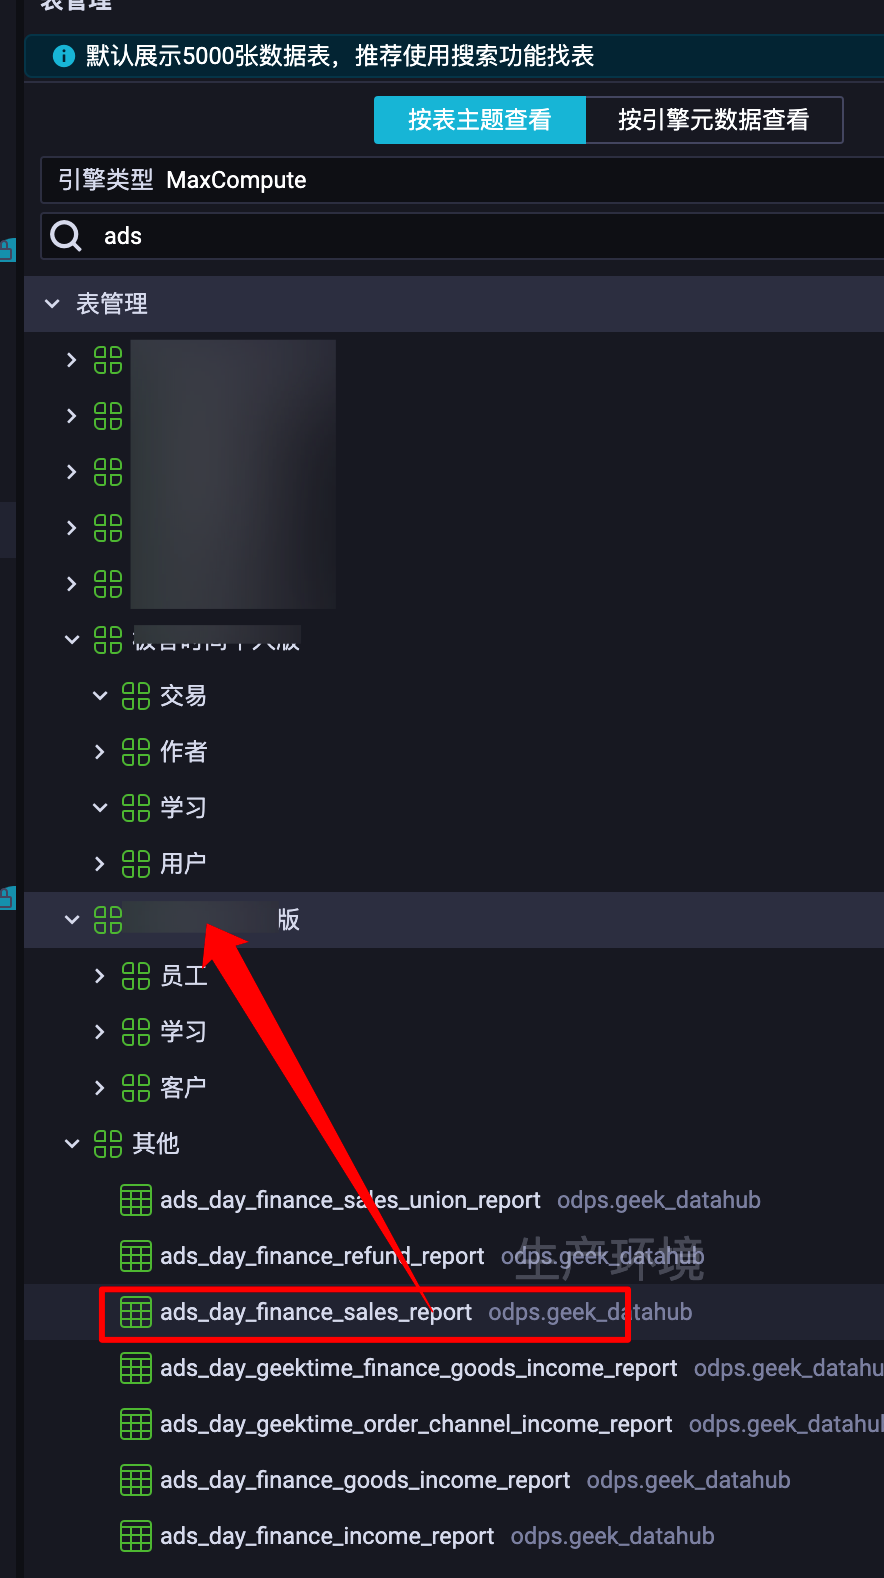Viewport: 884px width, 1578px height.
Task: Expand the 员工 folder chevron
Action: pyautogui.click(x=99, y=976)
